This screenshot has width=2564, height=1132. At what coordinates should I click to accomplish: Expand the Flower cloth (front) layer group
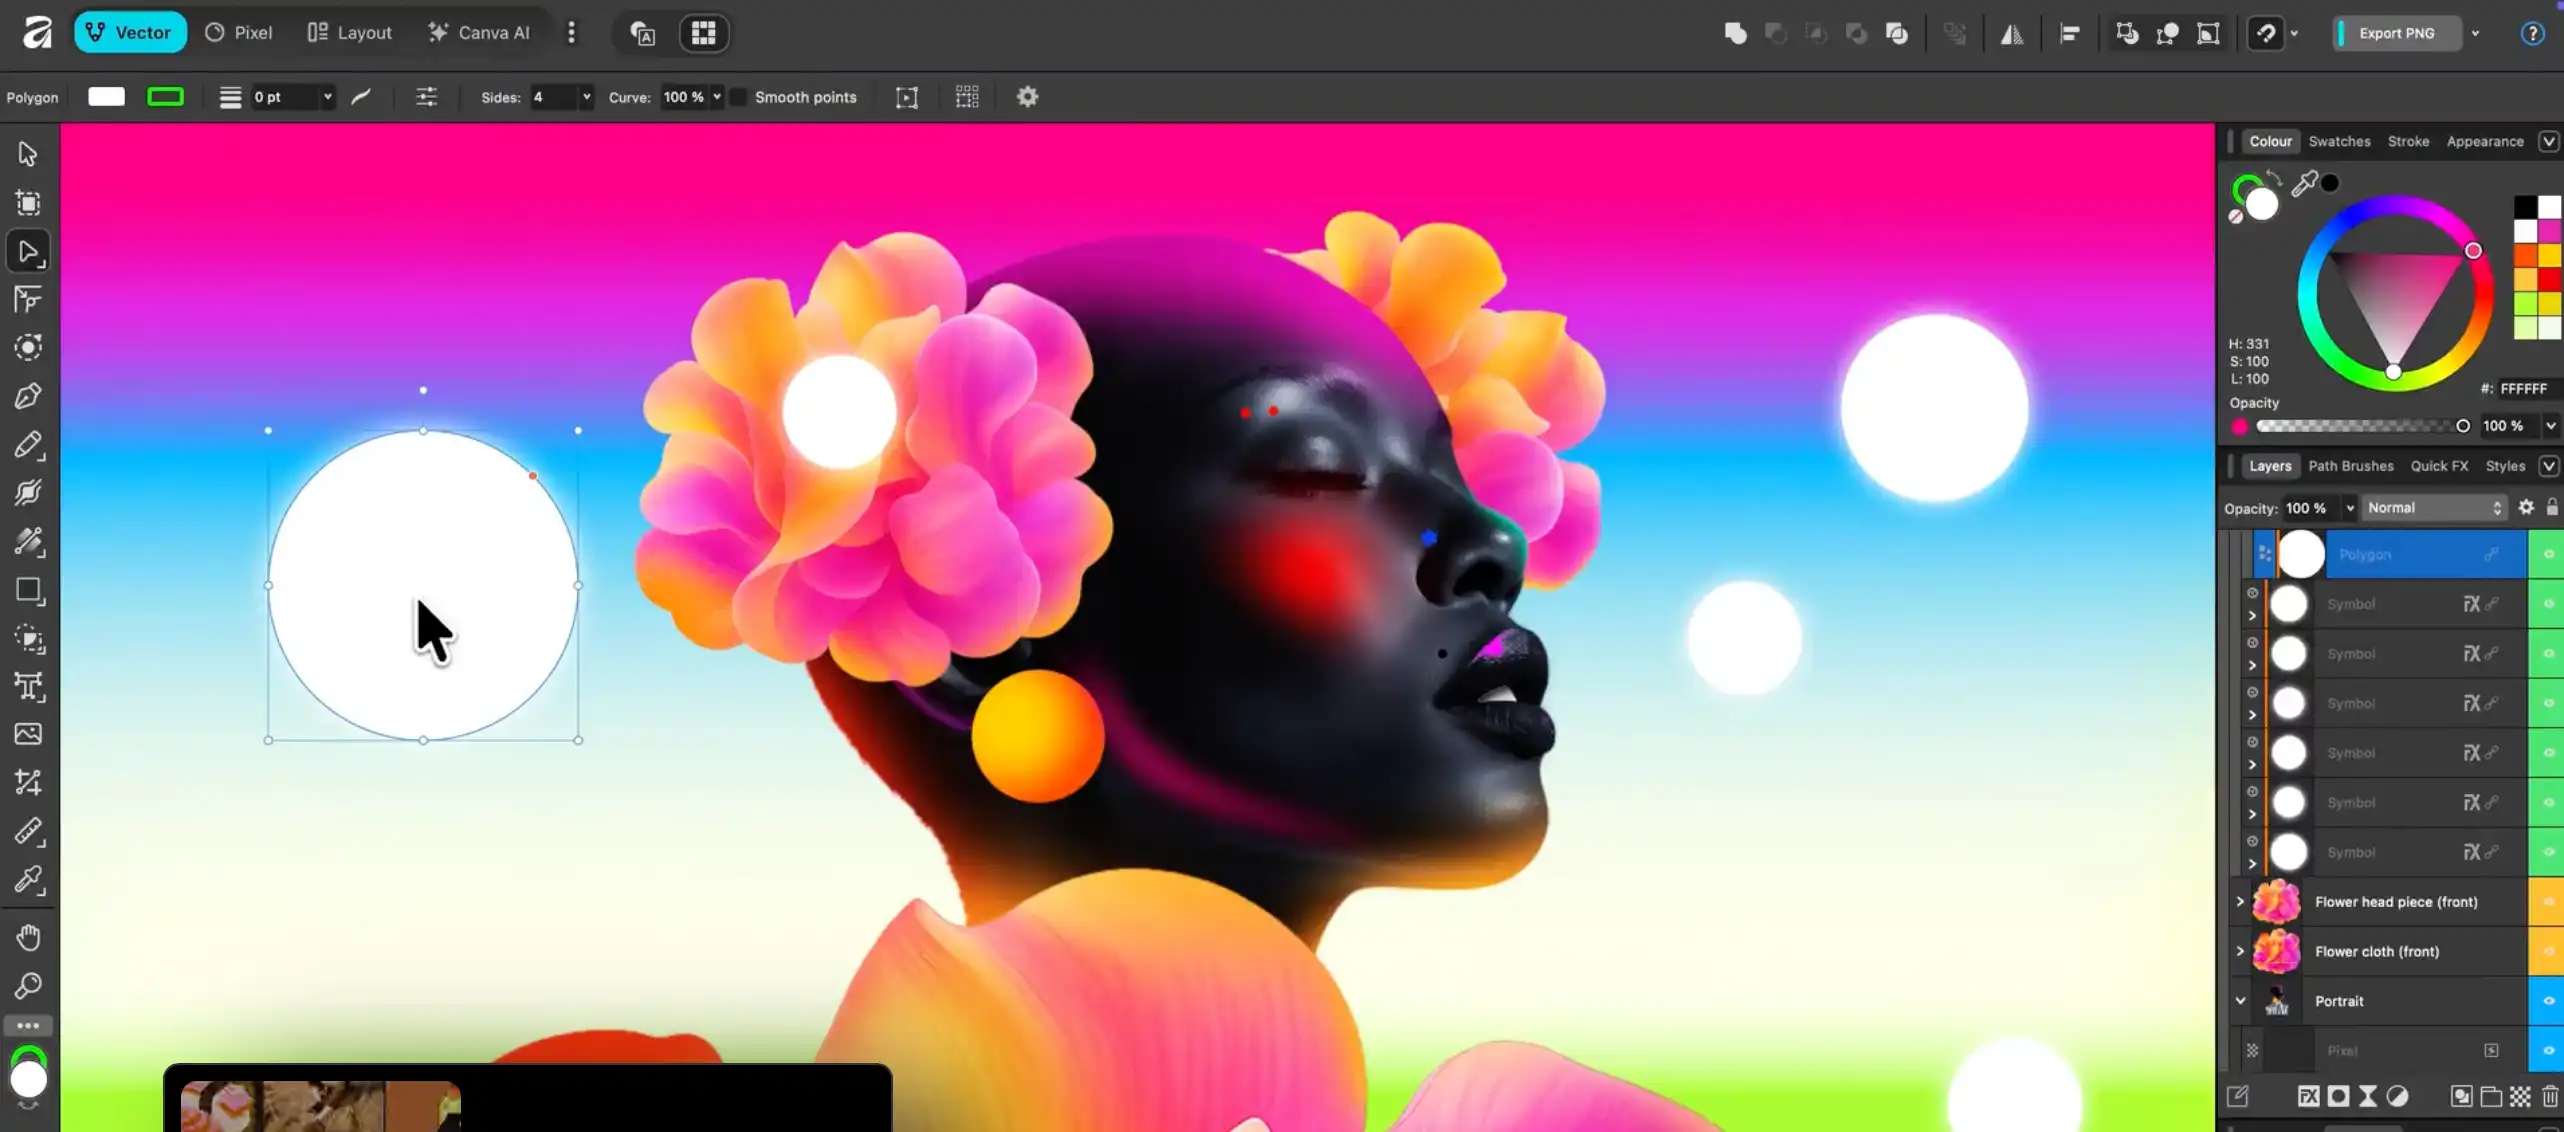pyautogui.click(x=2240, y=952)
